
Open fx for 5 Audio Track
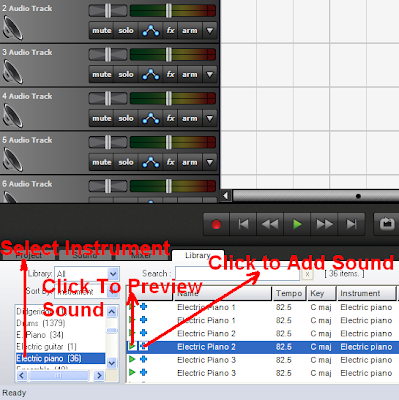coord(170,162)
